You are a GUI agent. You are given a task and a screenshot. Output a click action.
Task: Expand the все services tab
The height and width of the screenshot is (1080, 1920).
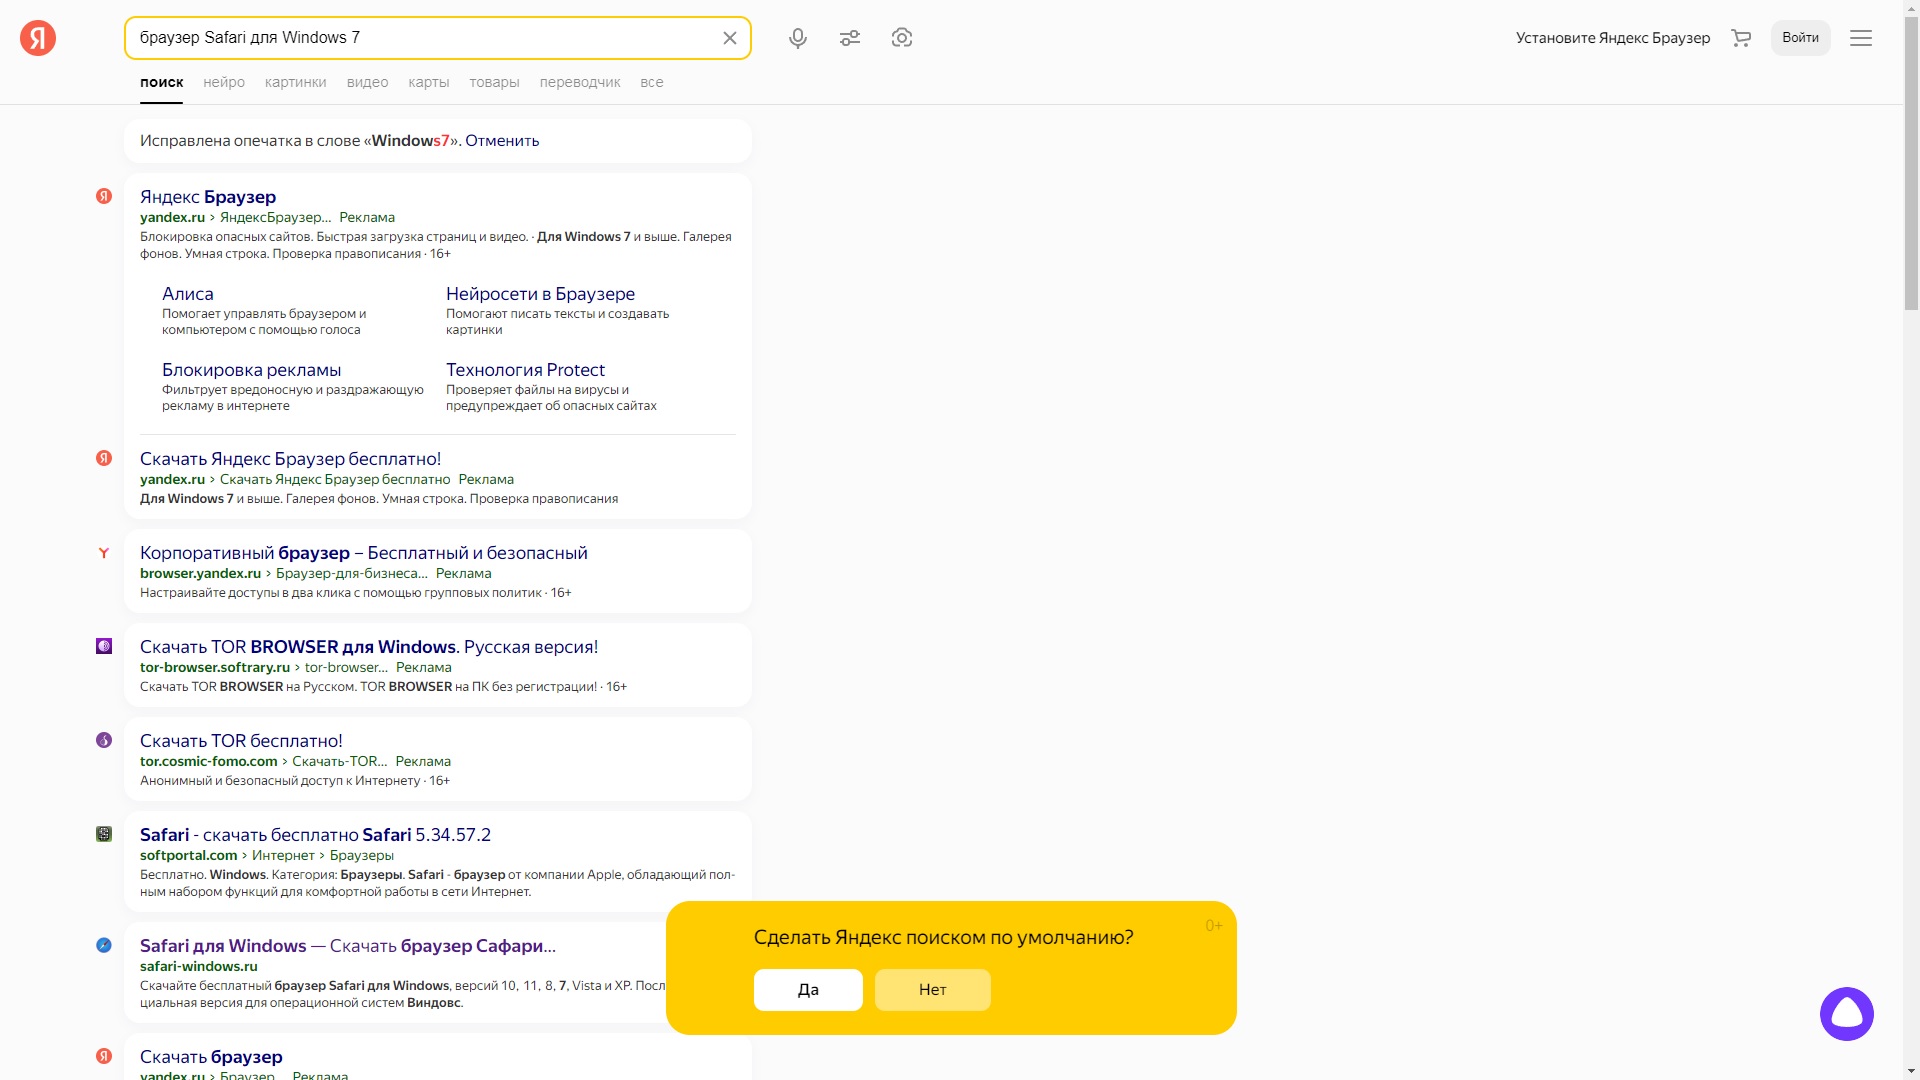click(651, 82)
